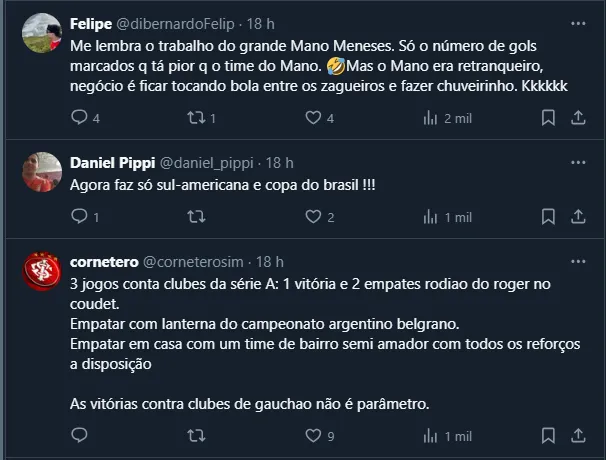The width and height of the screenshot is (606, 460).
Task: Retweet cornetero's post
Action: pos(197,436)
